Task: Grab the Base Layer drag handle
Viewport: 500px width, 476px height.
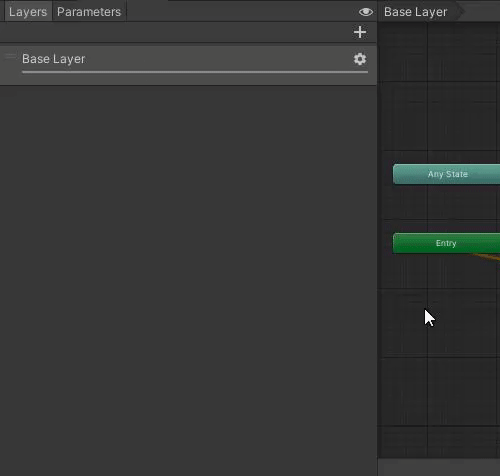Action: click(x=10, y=56)
